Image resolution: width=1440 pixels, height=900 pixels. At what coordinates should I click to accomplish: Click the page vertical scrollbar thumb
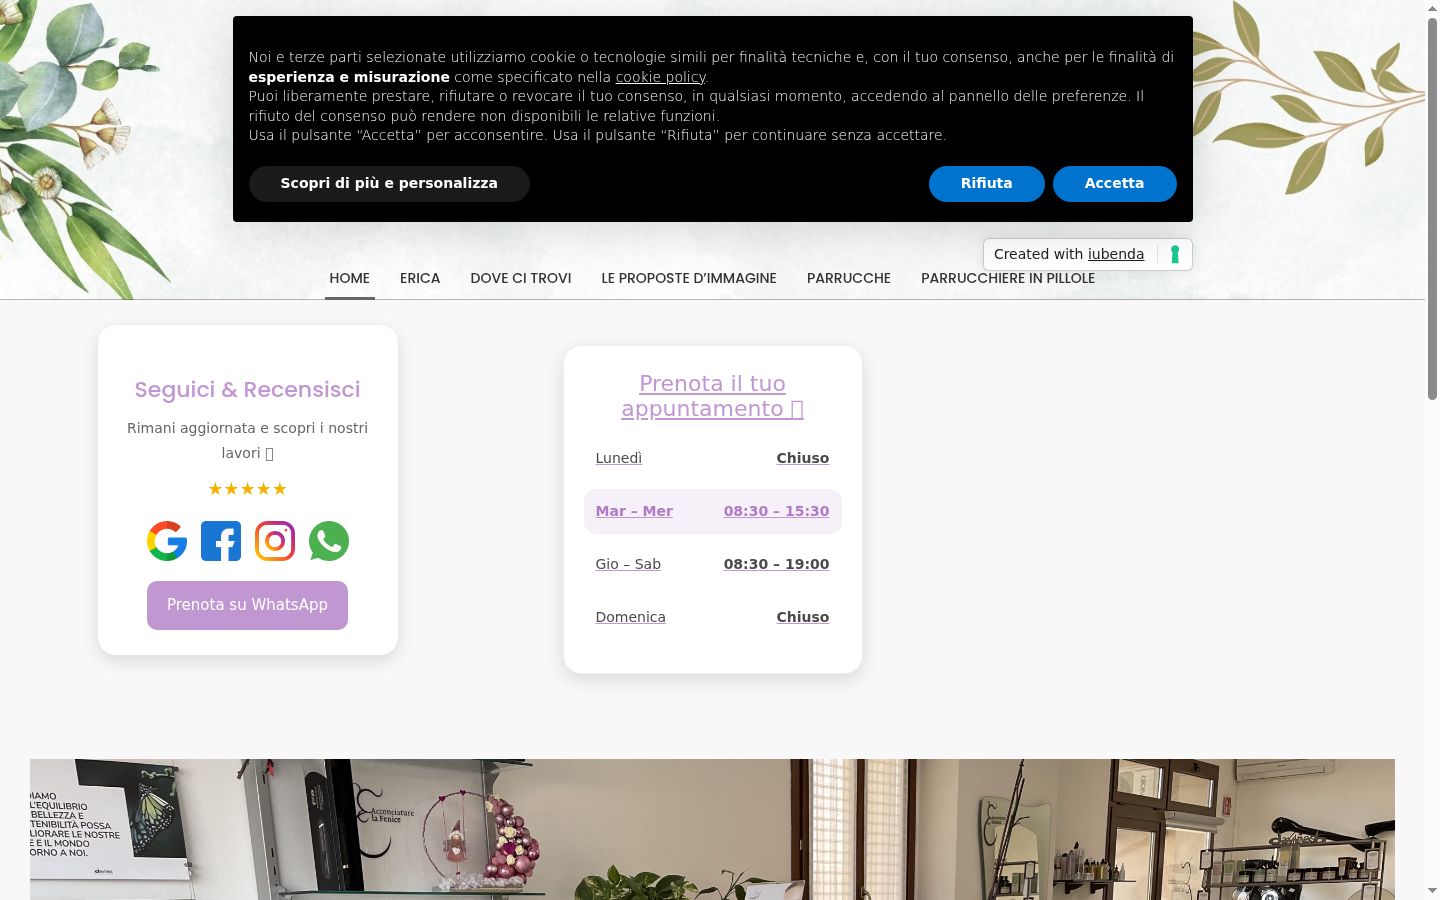(x=1432, y=208)
